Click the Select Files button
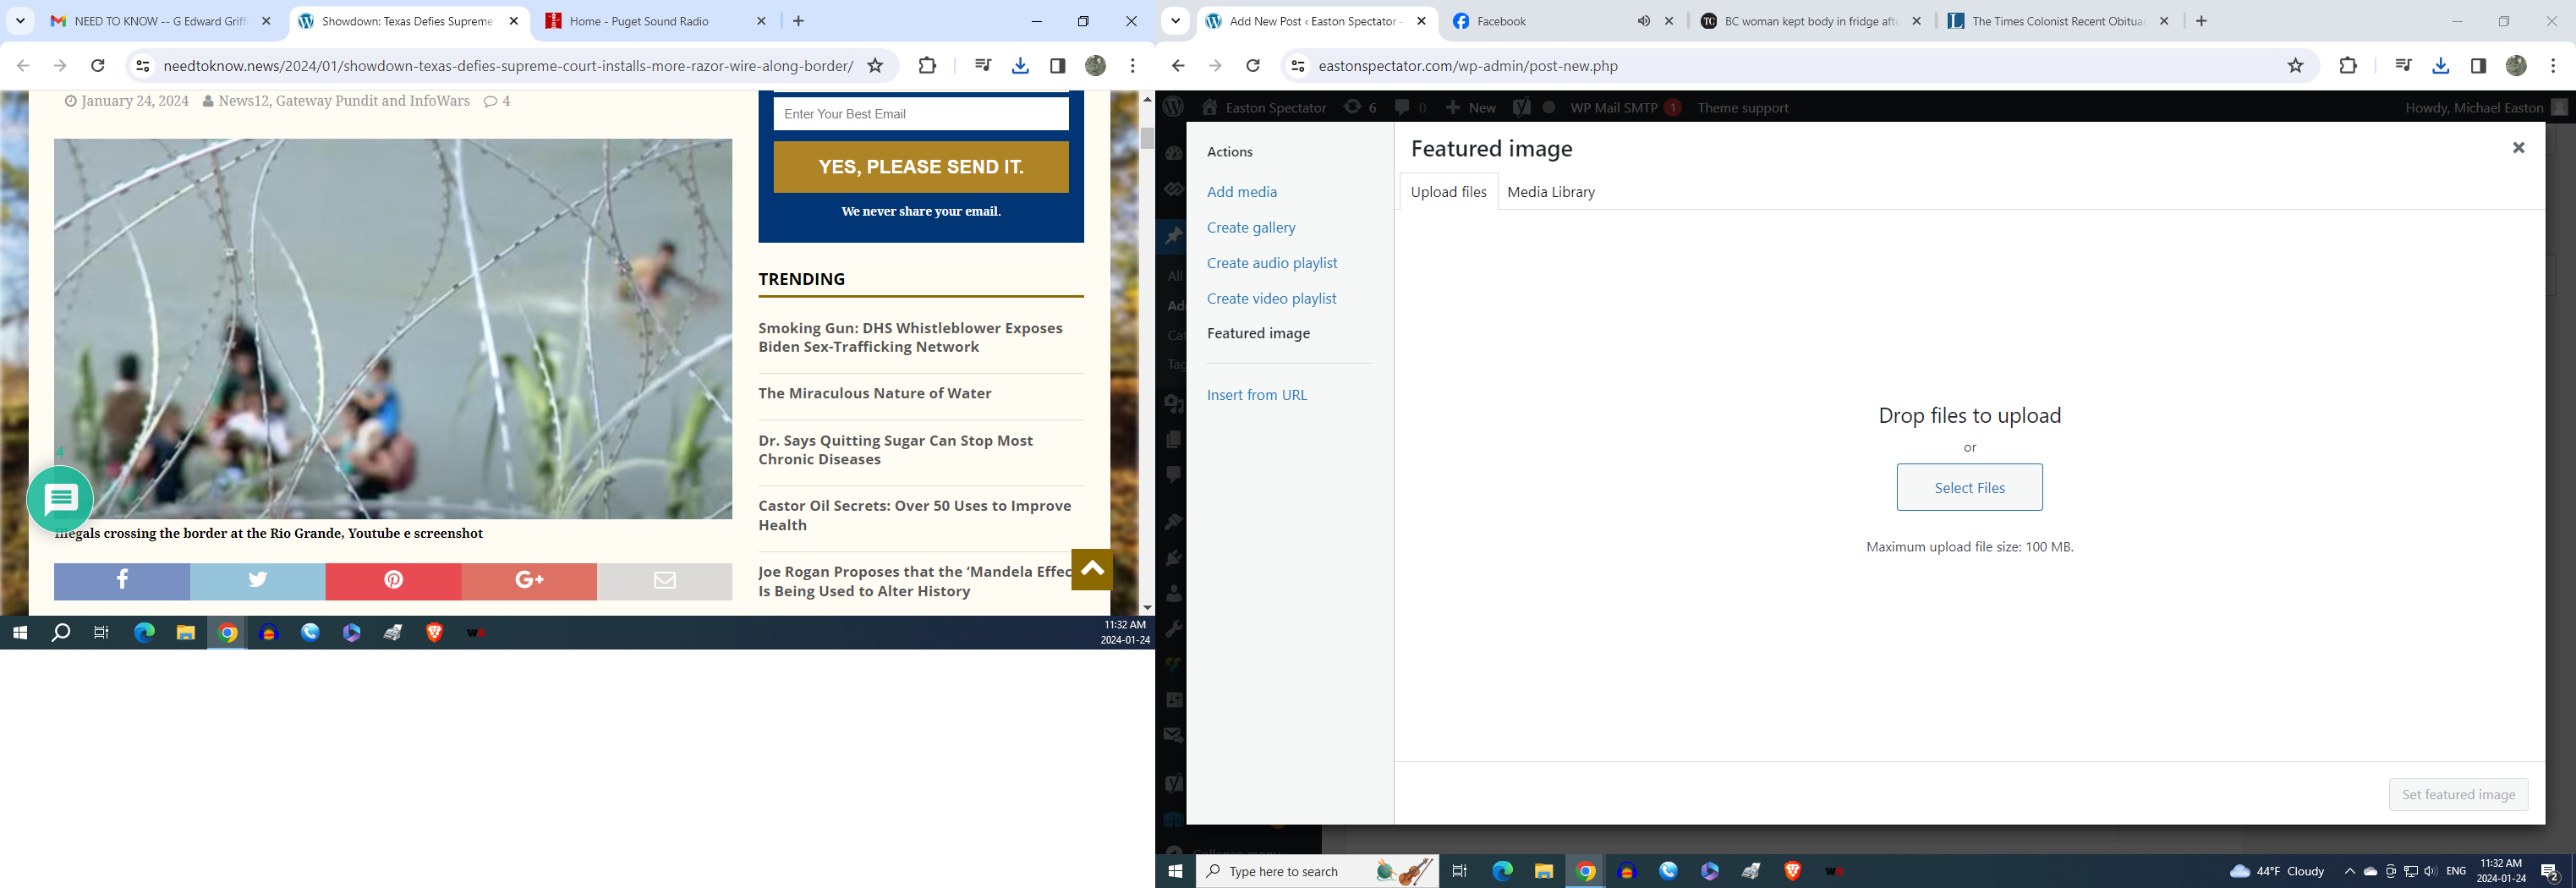This screenshot has width=2576, height=888. pos(1969,488)
